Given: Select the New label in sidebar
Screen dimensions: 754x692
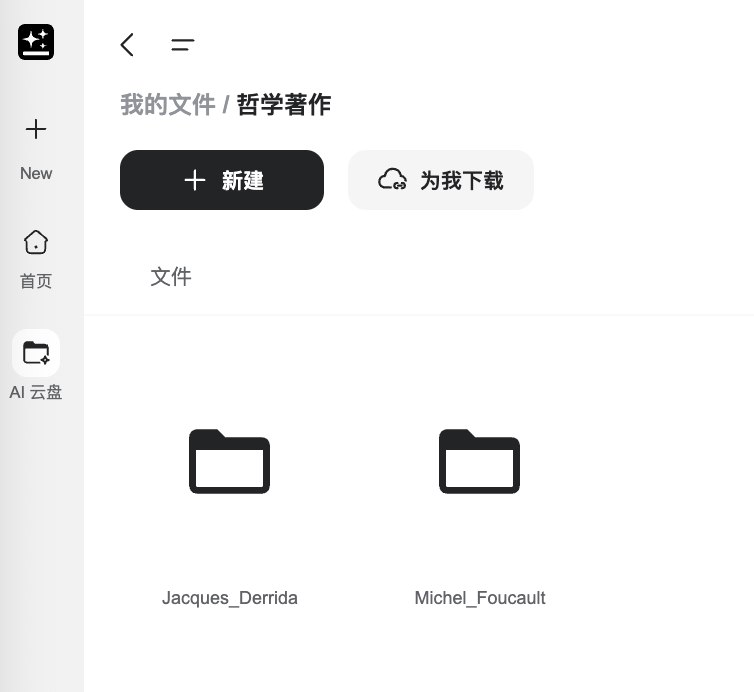Looking at the screenshot, I should click(x=36, y=173).
